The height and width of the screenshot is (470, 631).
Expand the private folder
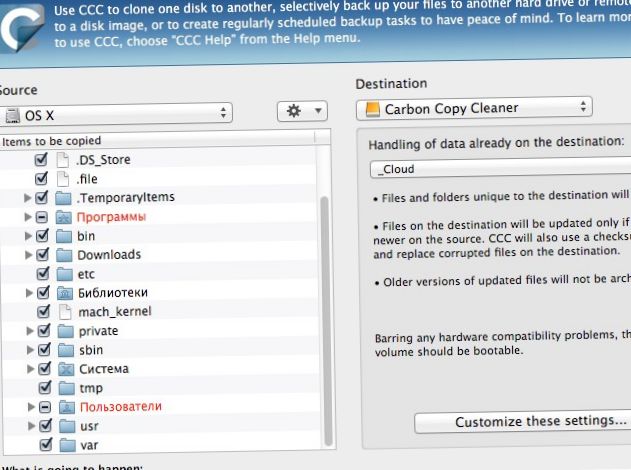point(30,331)
